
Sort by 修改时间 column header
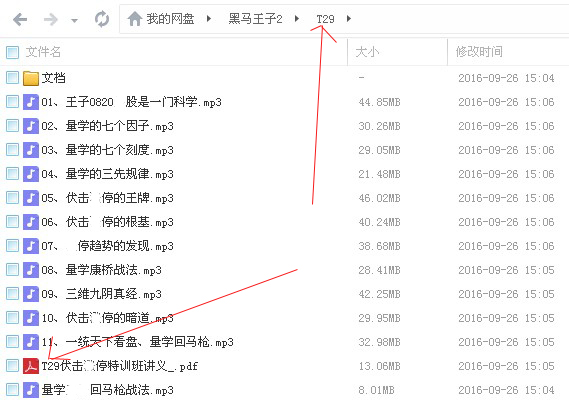point(479,52)
